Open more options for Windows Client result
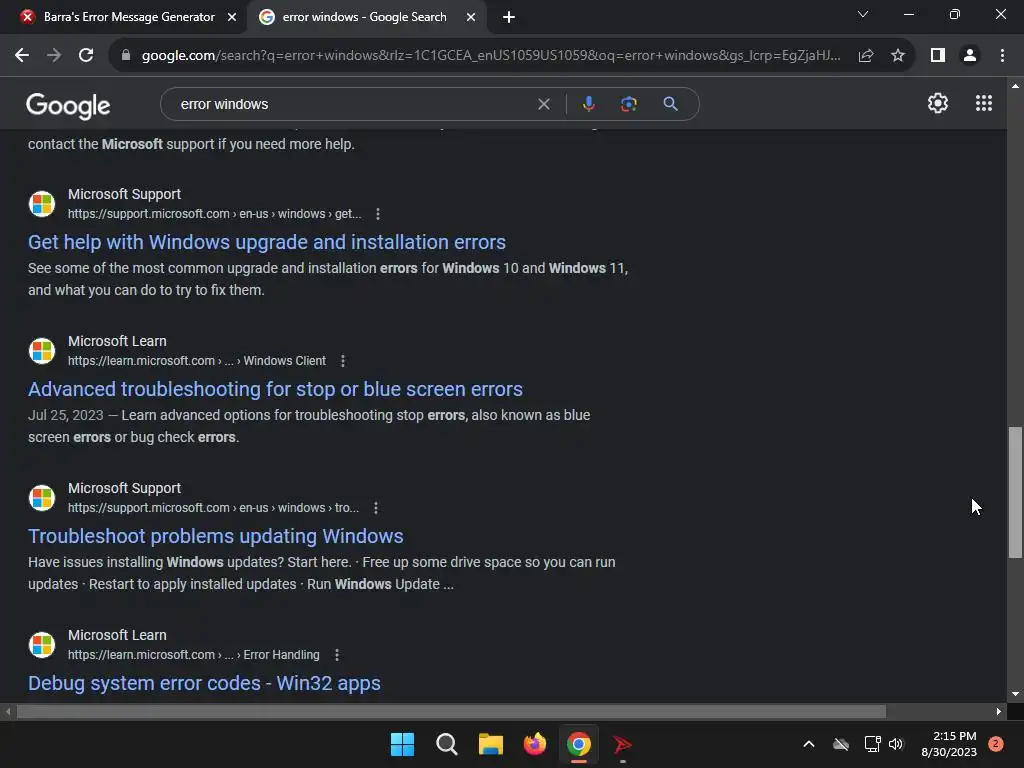Viewport: 1024px width, 768px height. pos(342,361)
